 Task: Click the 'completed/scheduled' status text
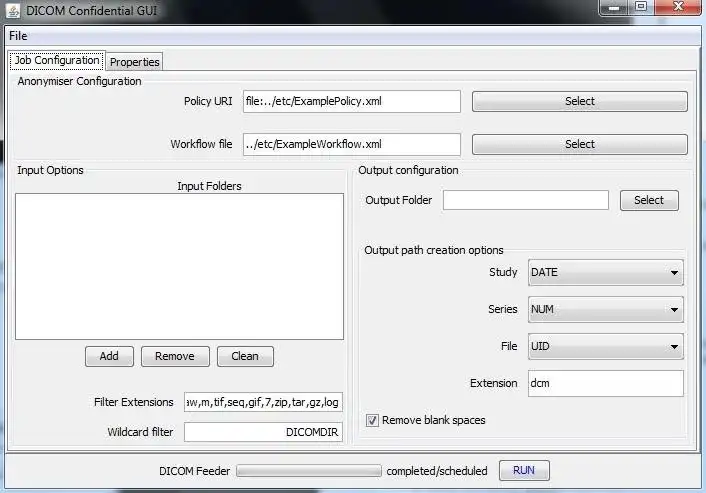click(x=437, y=471)
